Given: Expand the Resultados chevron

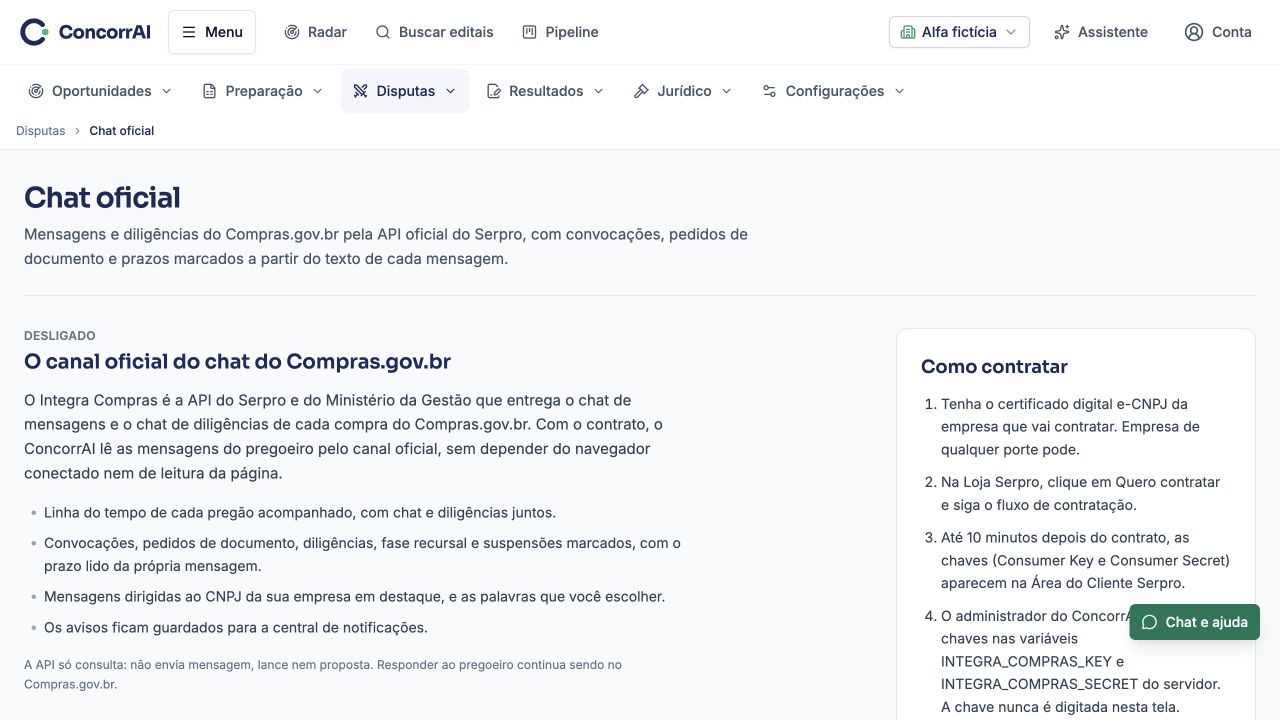Looking at the screenshot, I should point(598,91).
